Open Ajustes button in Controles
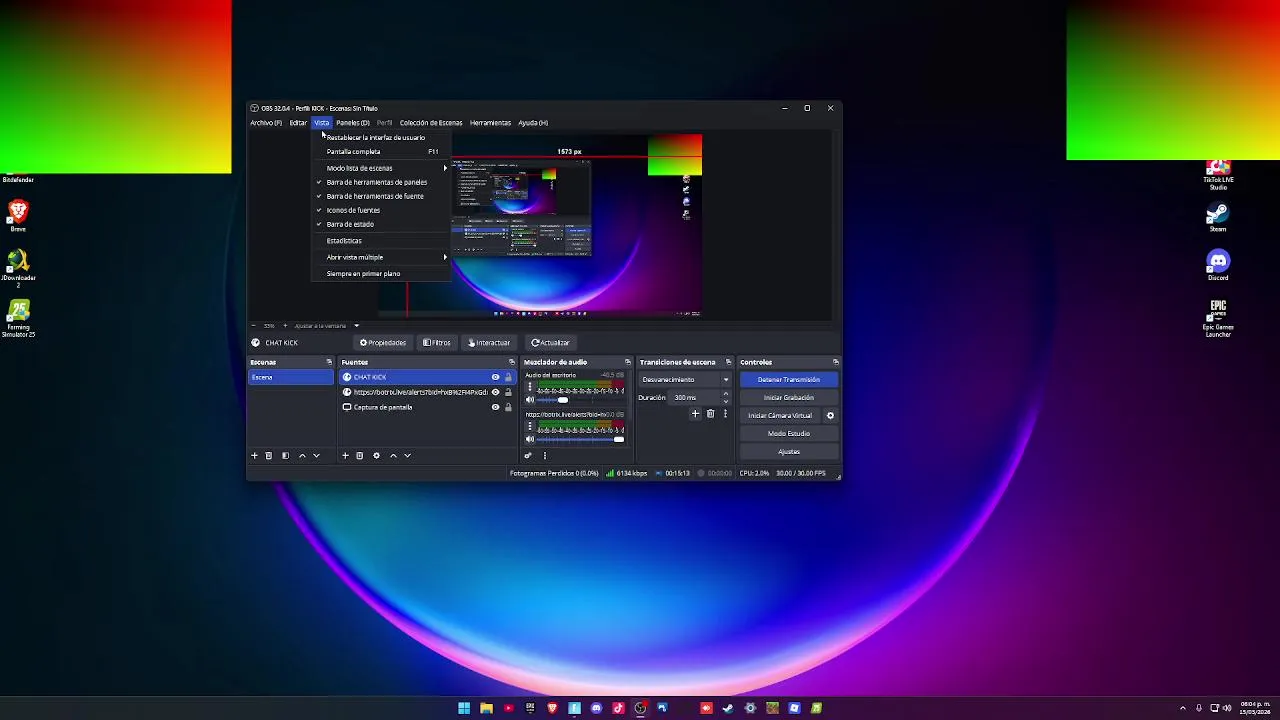This screenshot has width=1280, height=720. coord(789,452)
